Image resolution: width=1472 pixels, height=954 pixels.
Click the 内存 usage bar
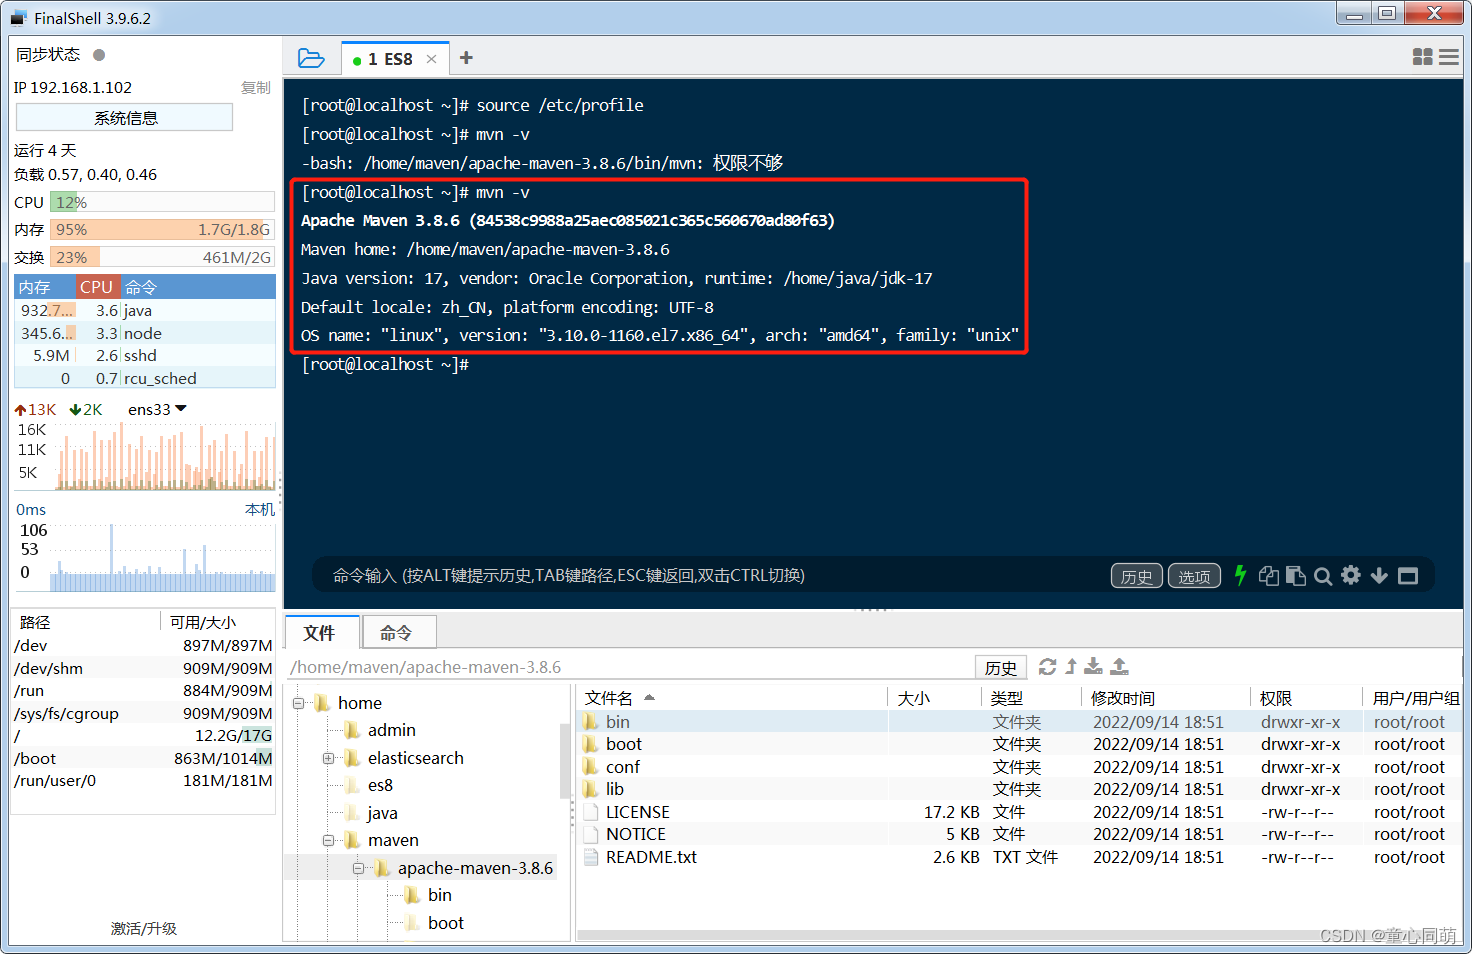point(162,229)
